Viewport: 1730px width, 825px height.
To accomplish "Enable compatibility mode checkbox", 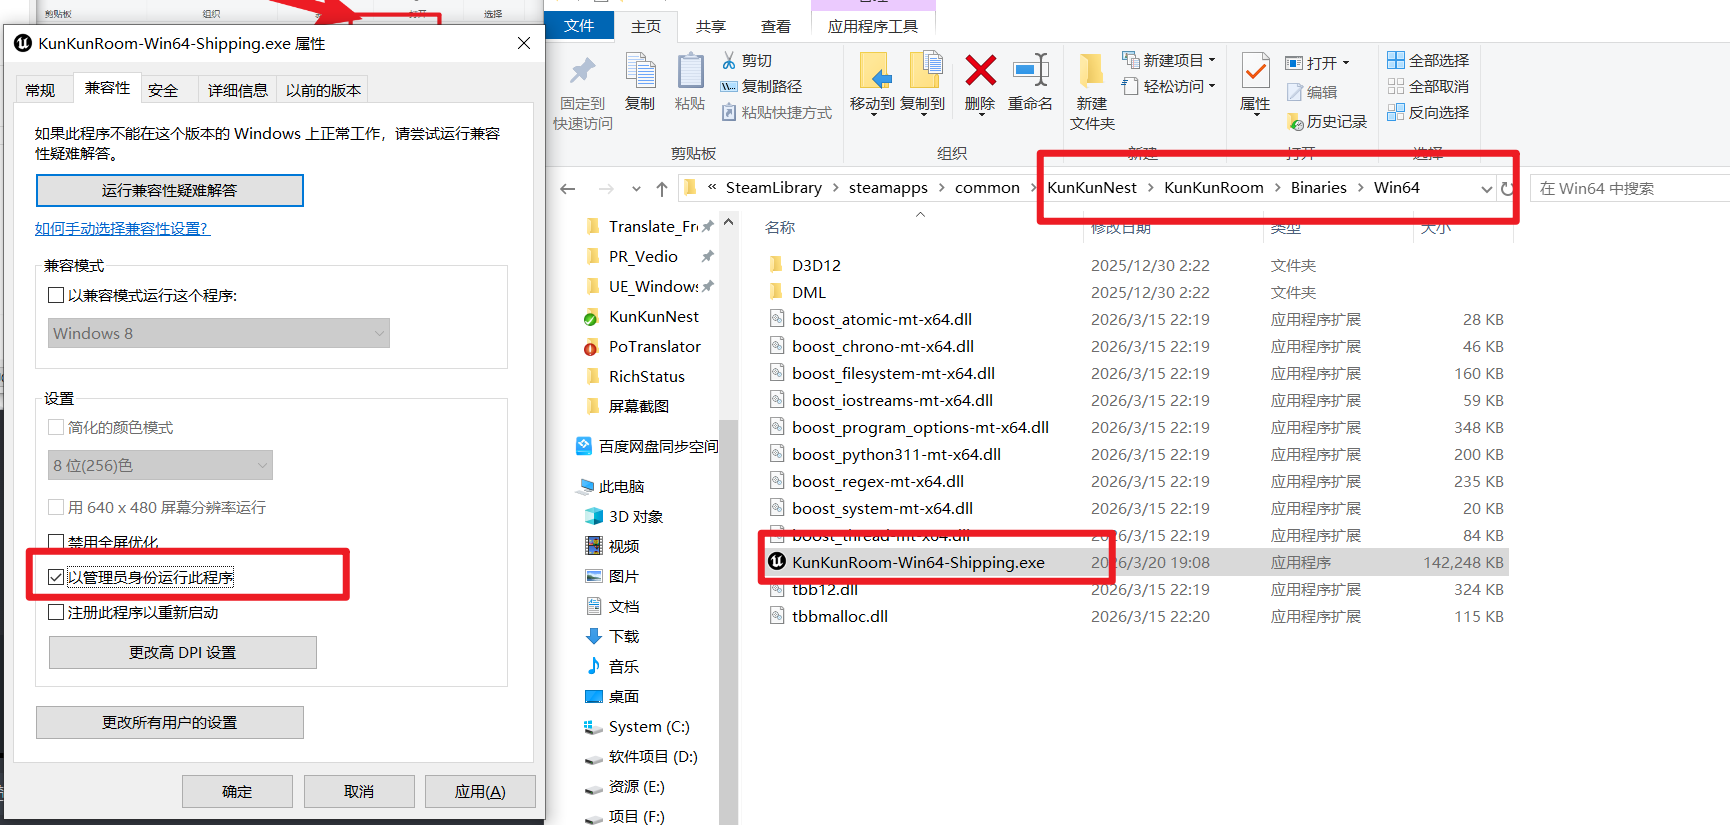I will tap(56, 295).
